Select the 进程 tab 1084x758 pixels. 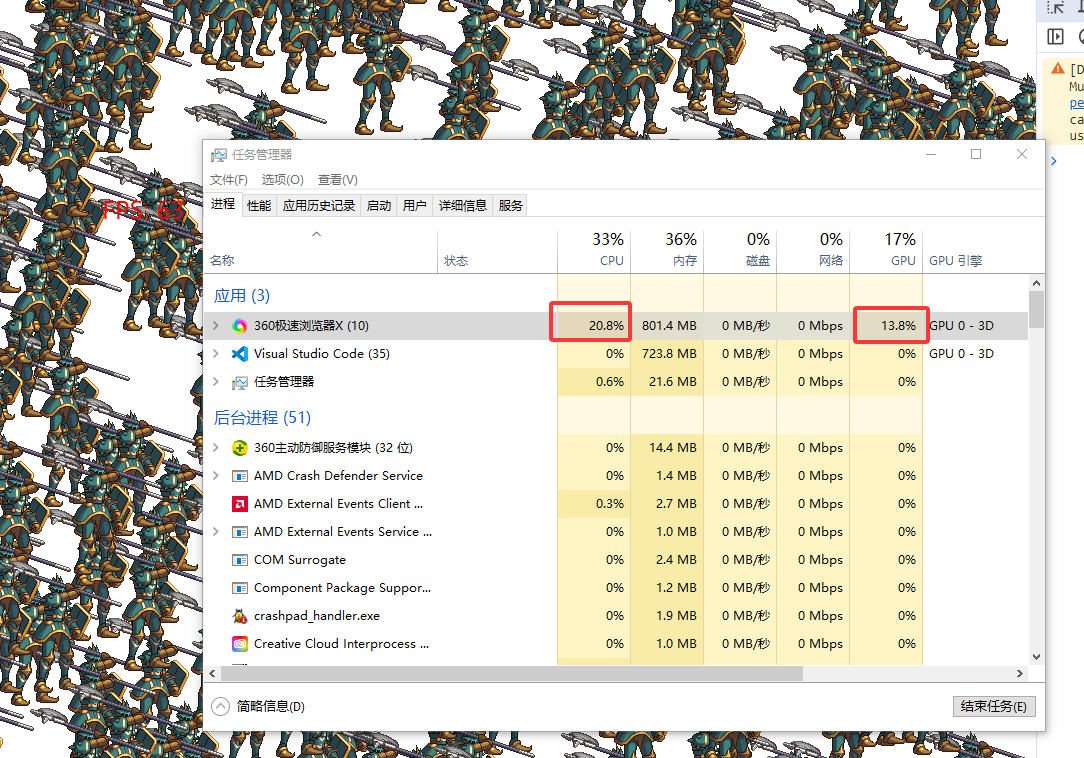tap(223, 204)
